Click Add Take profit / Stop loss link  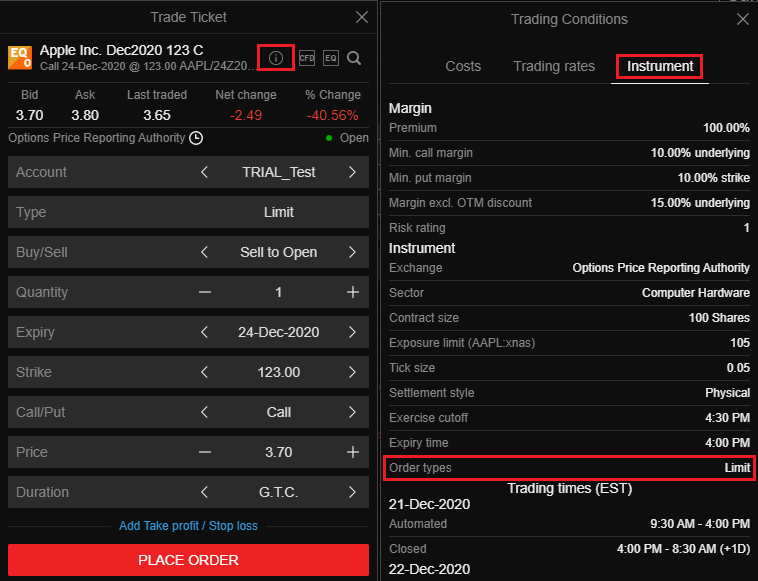(188, 526)
